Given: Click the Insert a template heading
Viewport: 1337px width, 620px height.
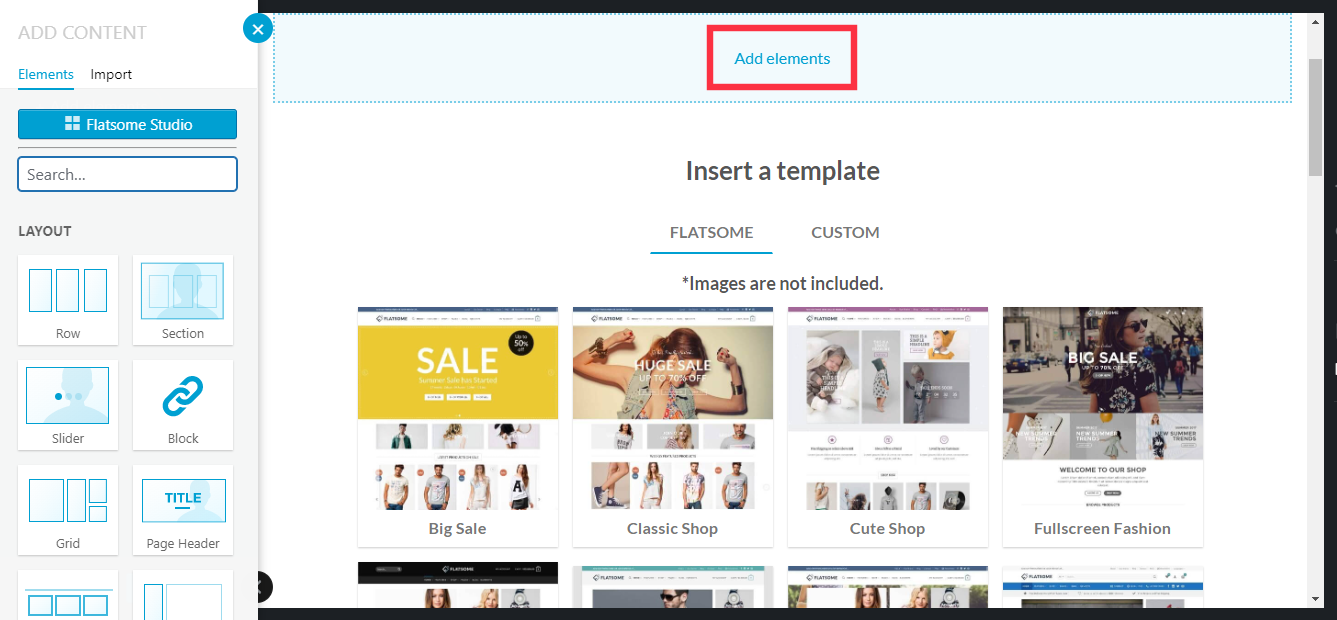Looking at the screenshot, I should (783, 171).
